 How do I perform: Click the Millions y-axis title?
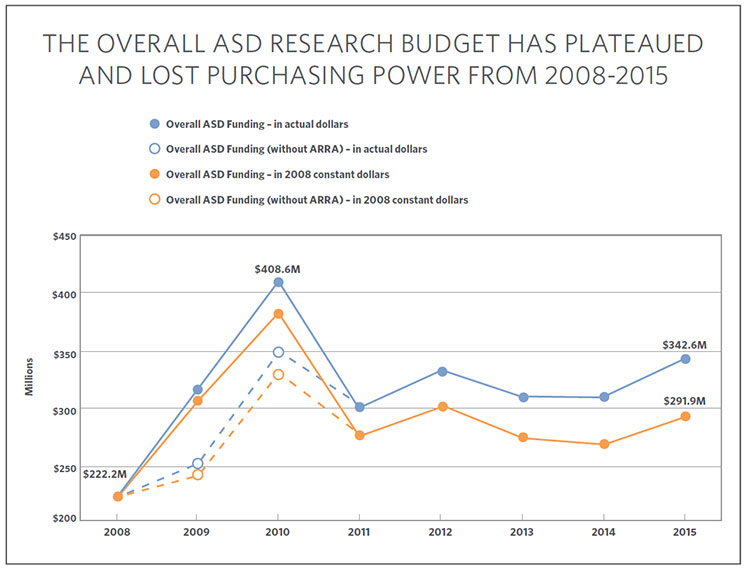click(33, 379)
